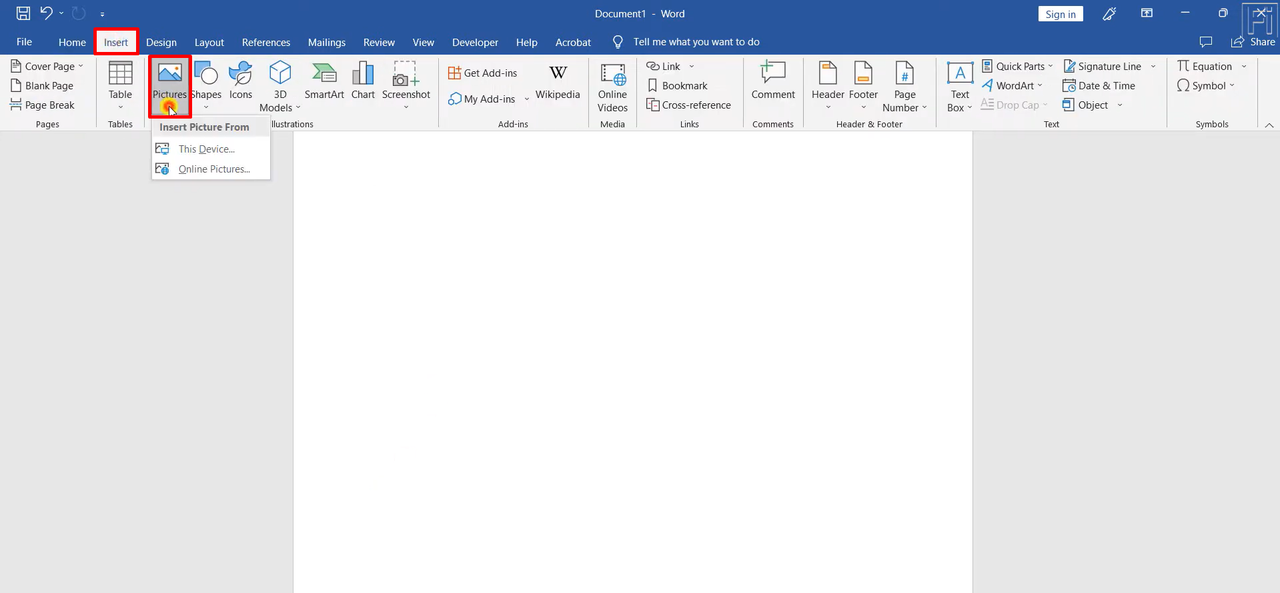
Task: Insert a Cross-reference
Action: (x=689, y=105)
